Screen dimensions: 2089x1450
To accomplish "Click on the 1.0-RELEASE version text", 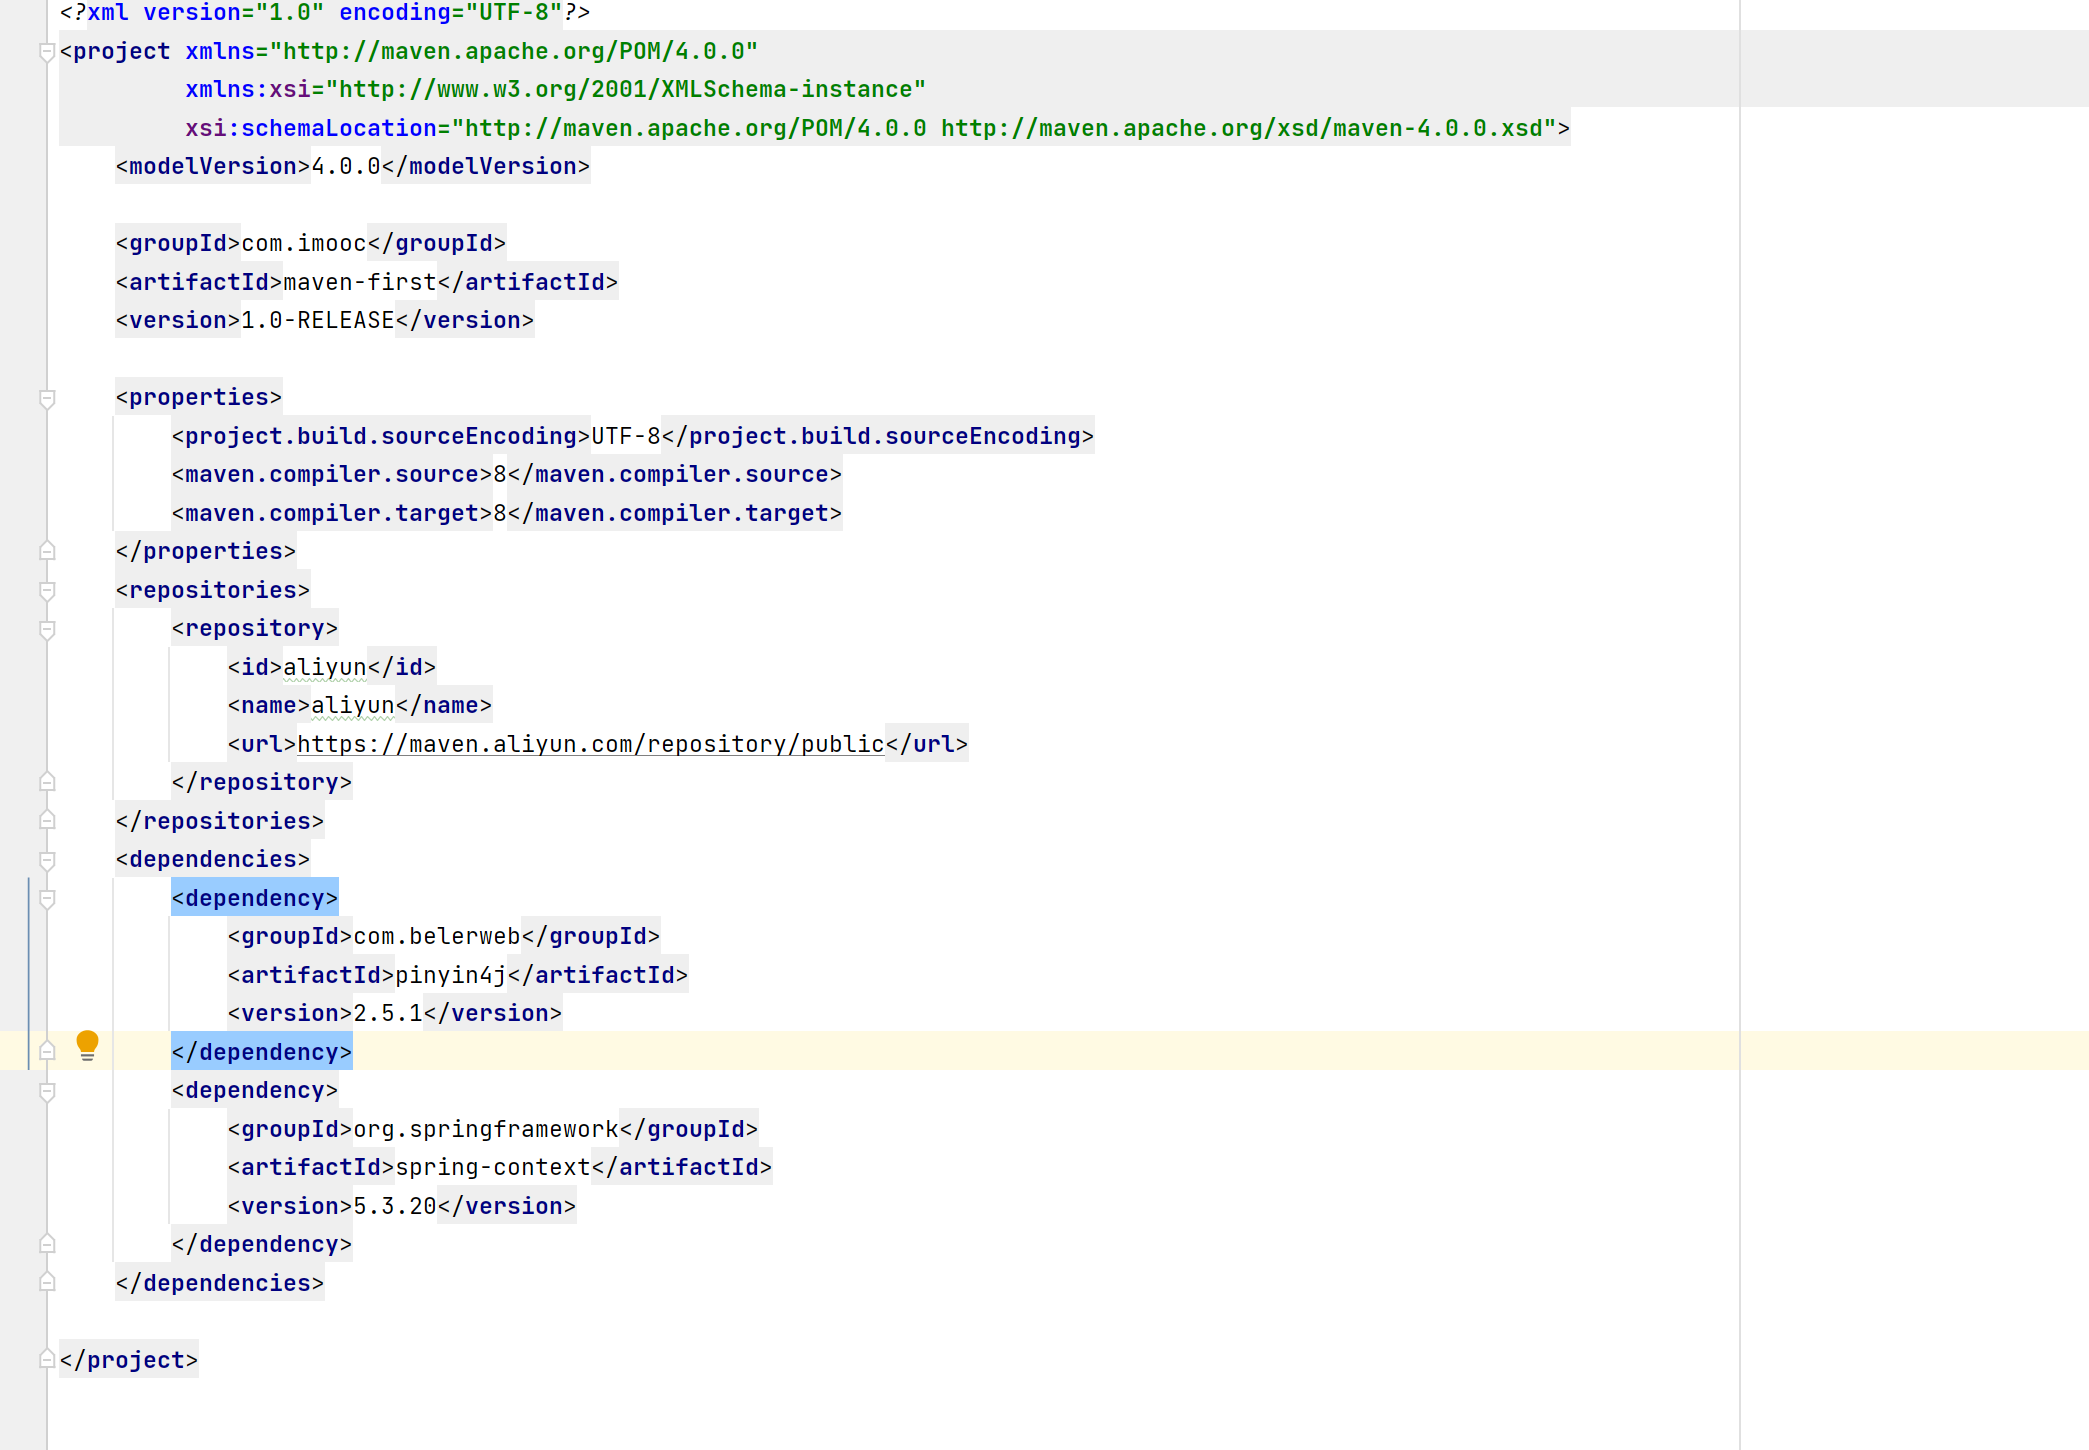I will click(317, 320).
